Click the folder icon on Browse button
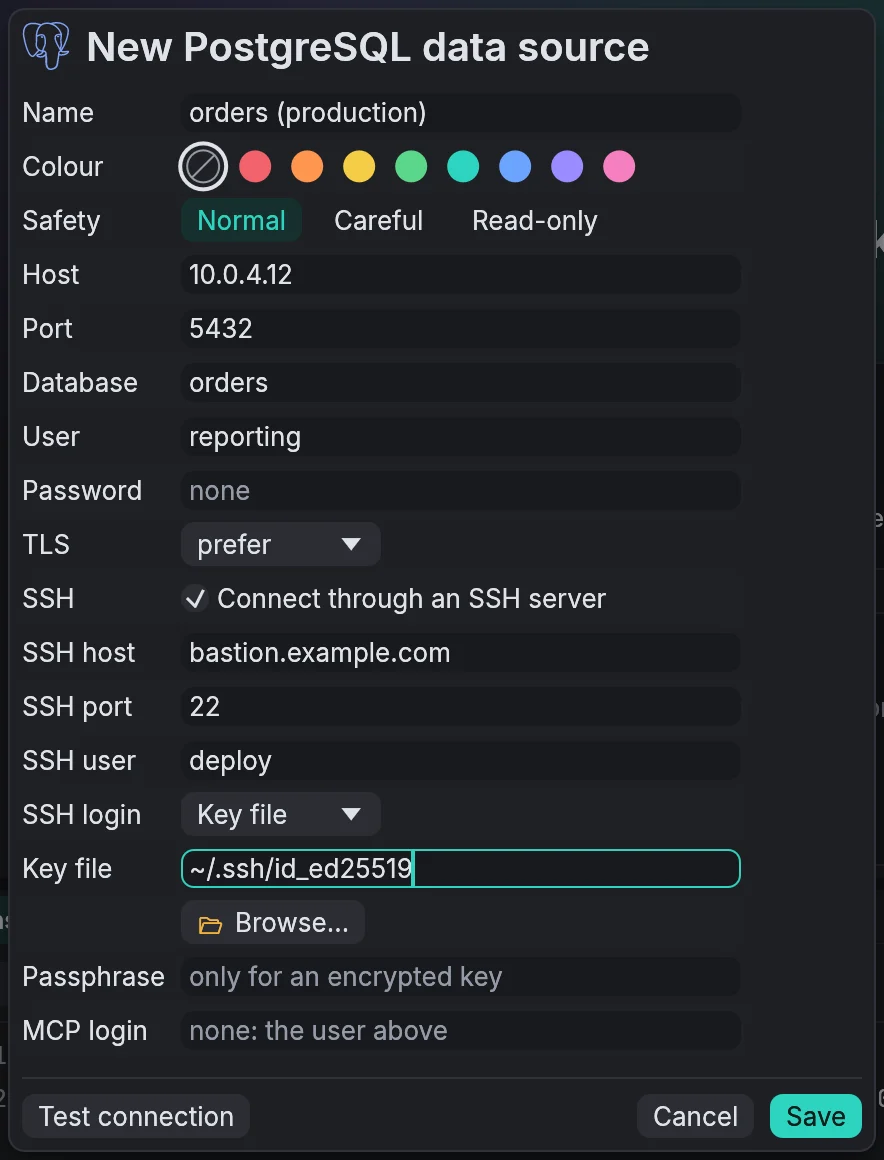884x1160 pixels. coord(210,924)
